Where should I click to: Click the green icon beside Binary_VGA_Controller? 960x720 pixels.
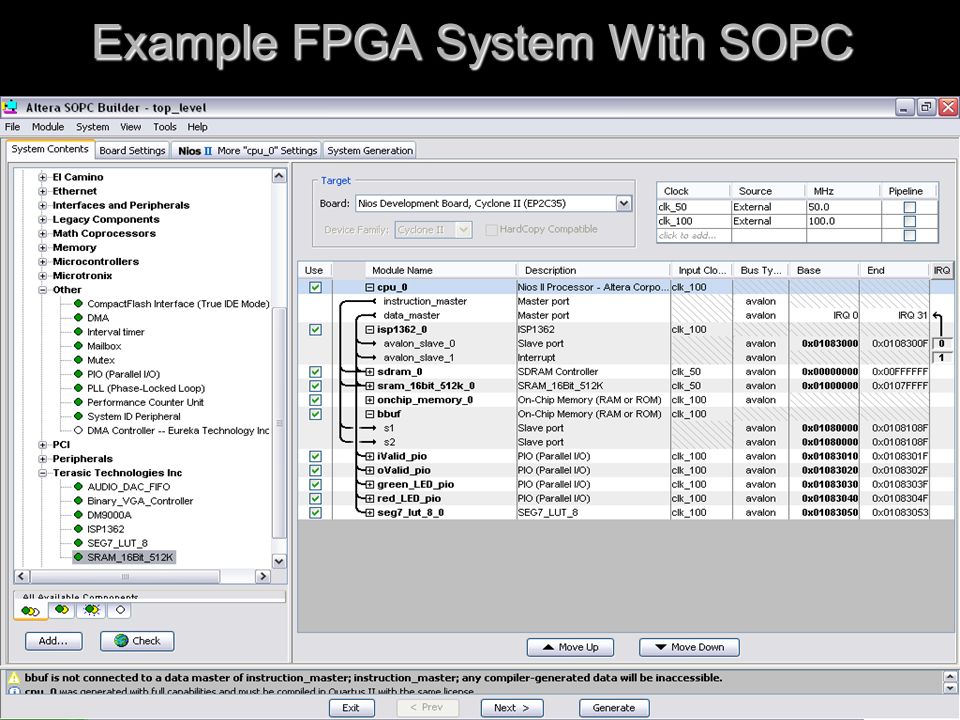coord(78,500)
